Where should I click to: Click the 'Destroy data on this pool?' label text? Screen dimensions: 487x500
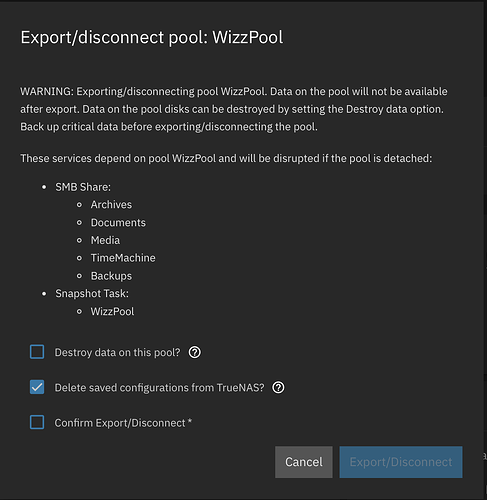(x=117, y=352)
